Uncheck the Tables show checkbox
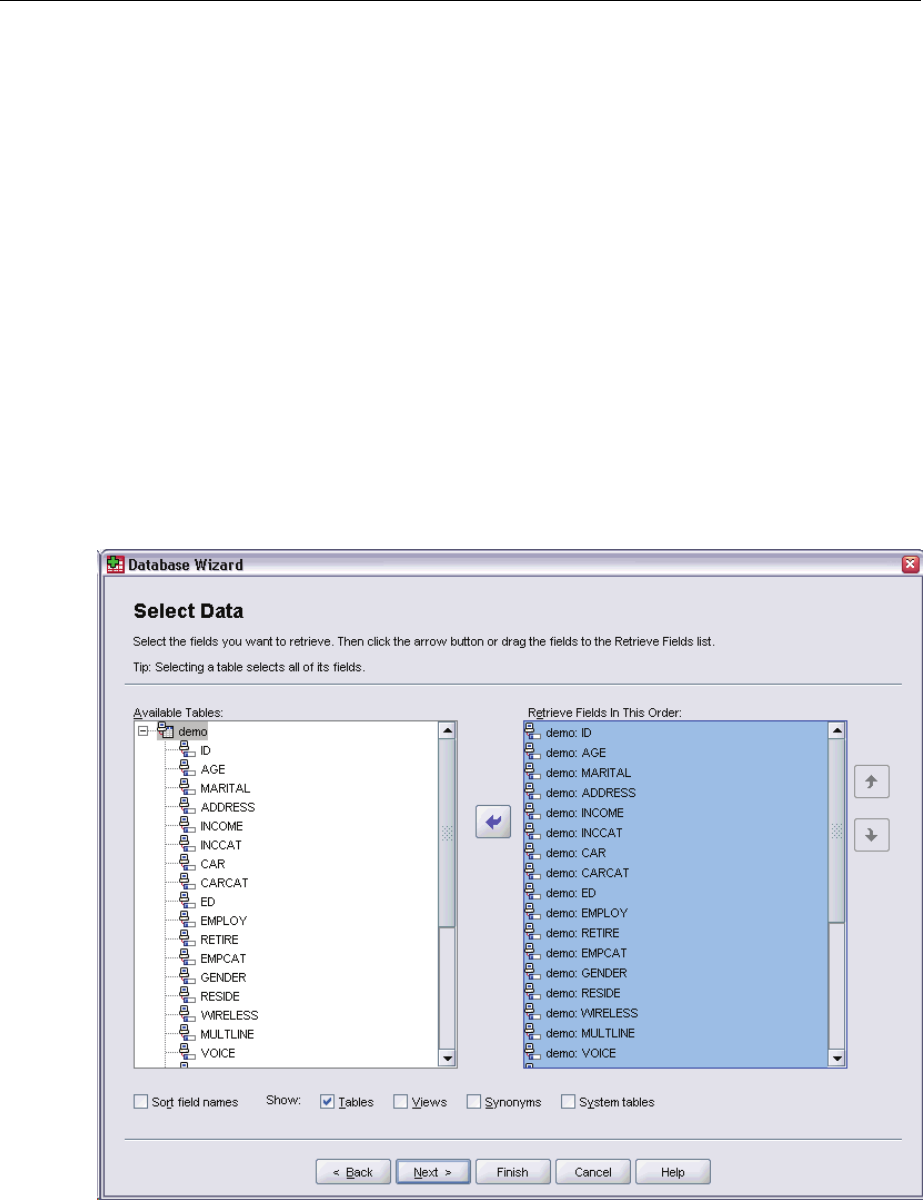Viewport: 923px width, 1200px height. click(x=326, y=1102)
